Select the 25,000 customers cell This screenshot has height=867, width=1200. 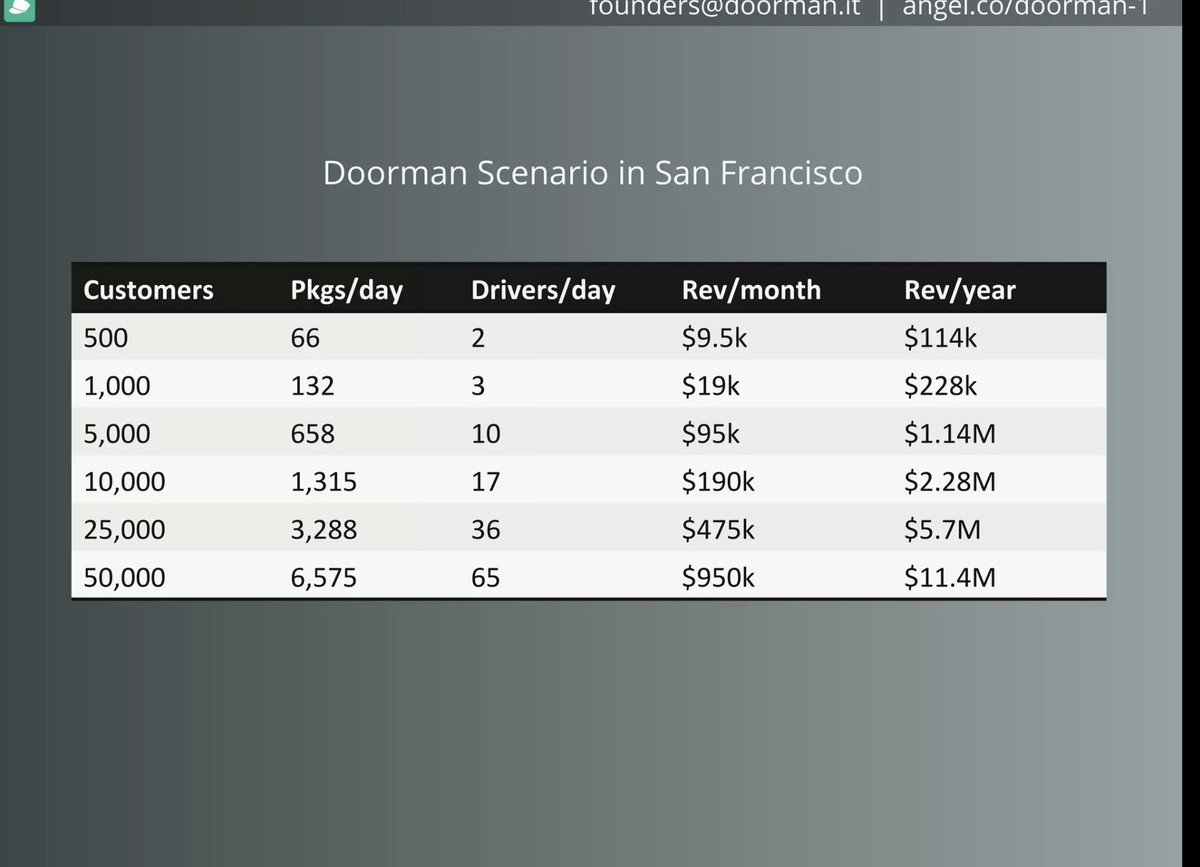coord(124,530)
